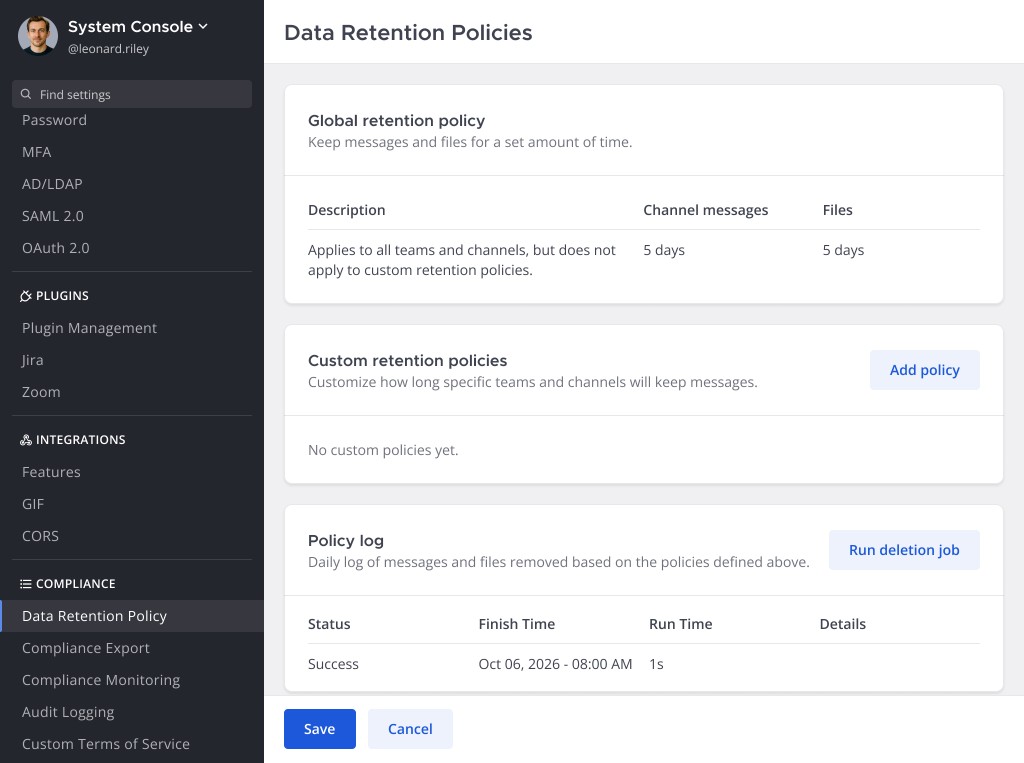The image size is (1024, 763).
Task: Open MFA settings
Action: click(37, 152)
